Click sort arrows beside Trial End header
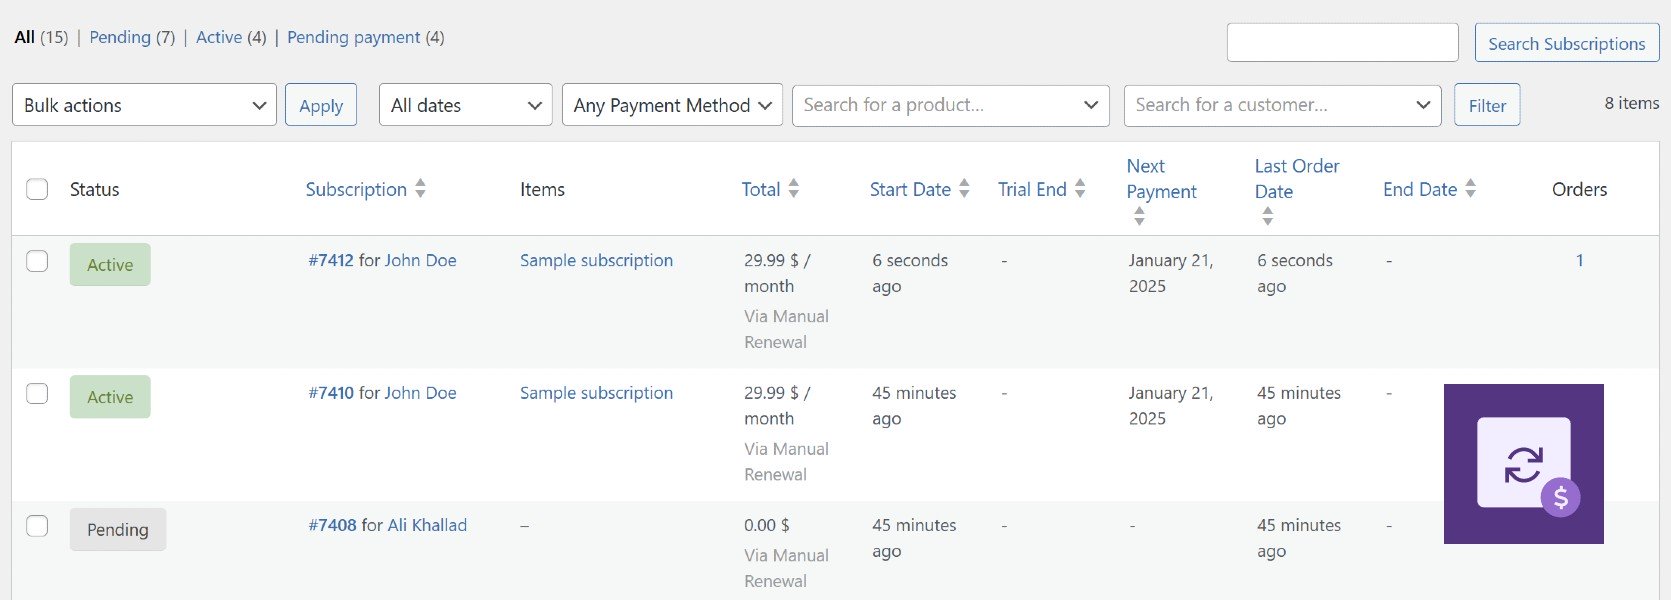 click(x=1080, y=188)
